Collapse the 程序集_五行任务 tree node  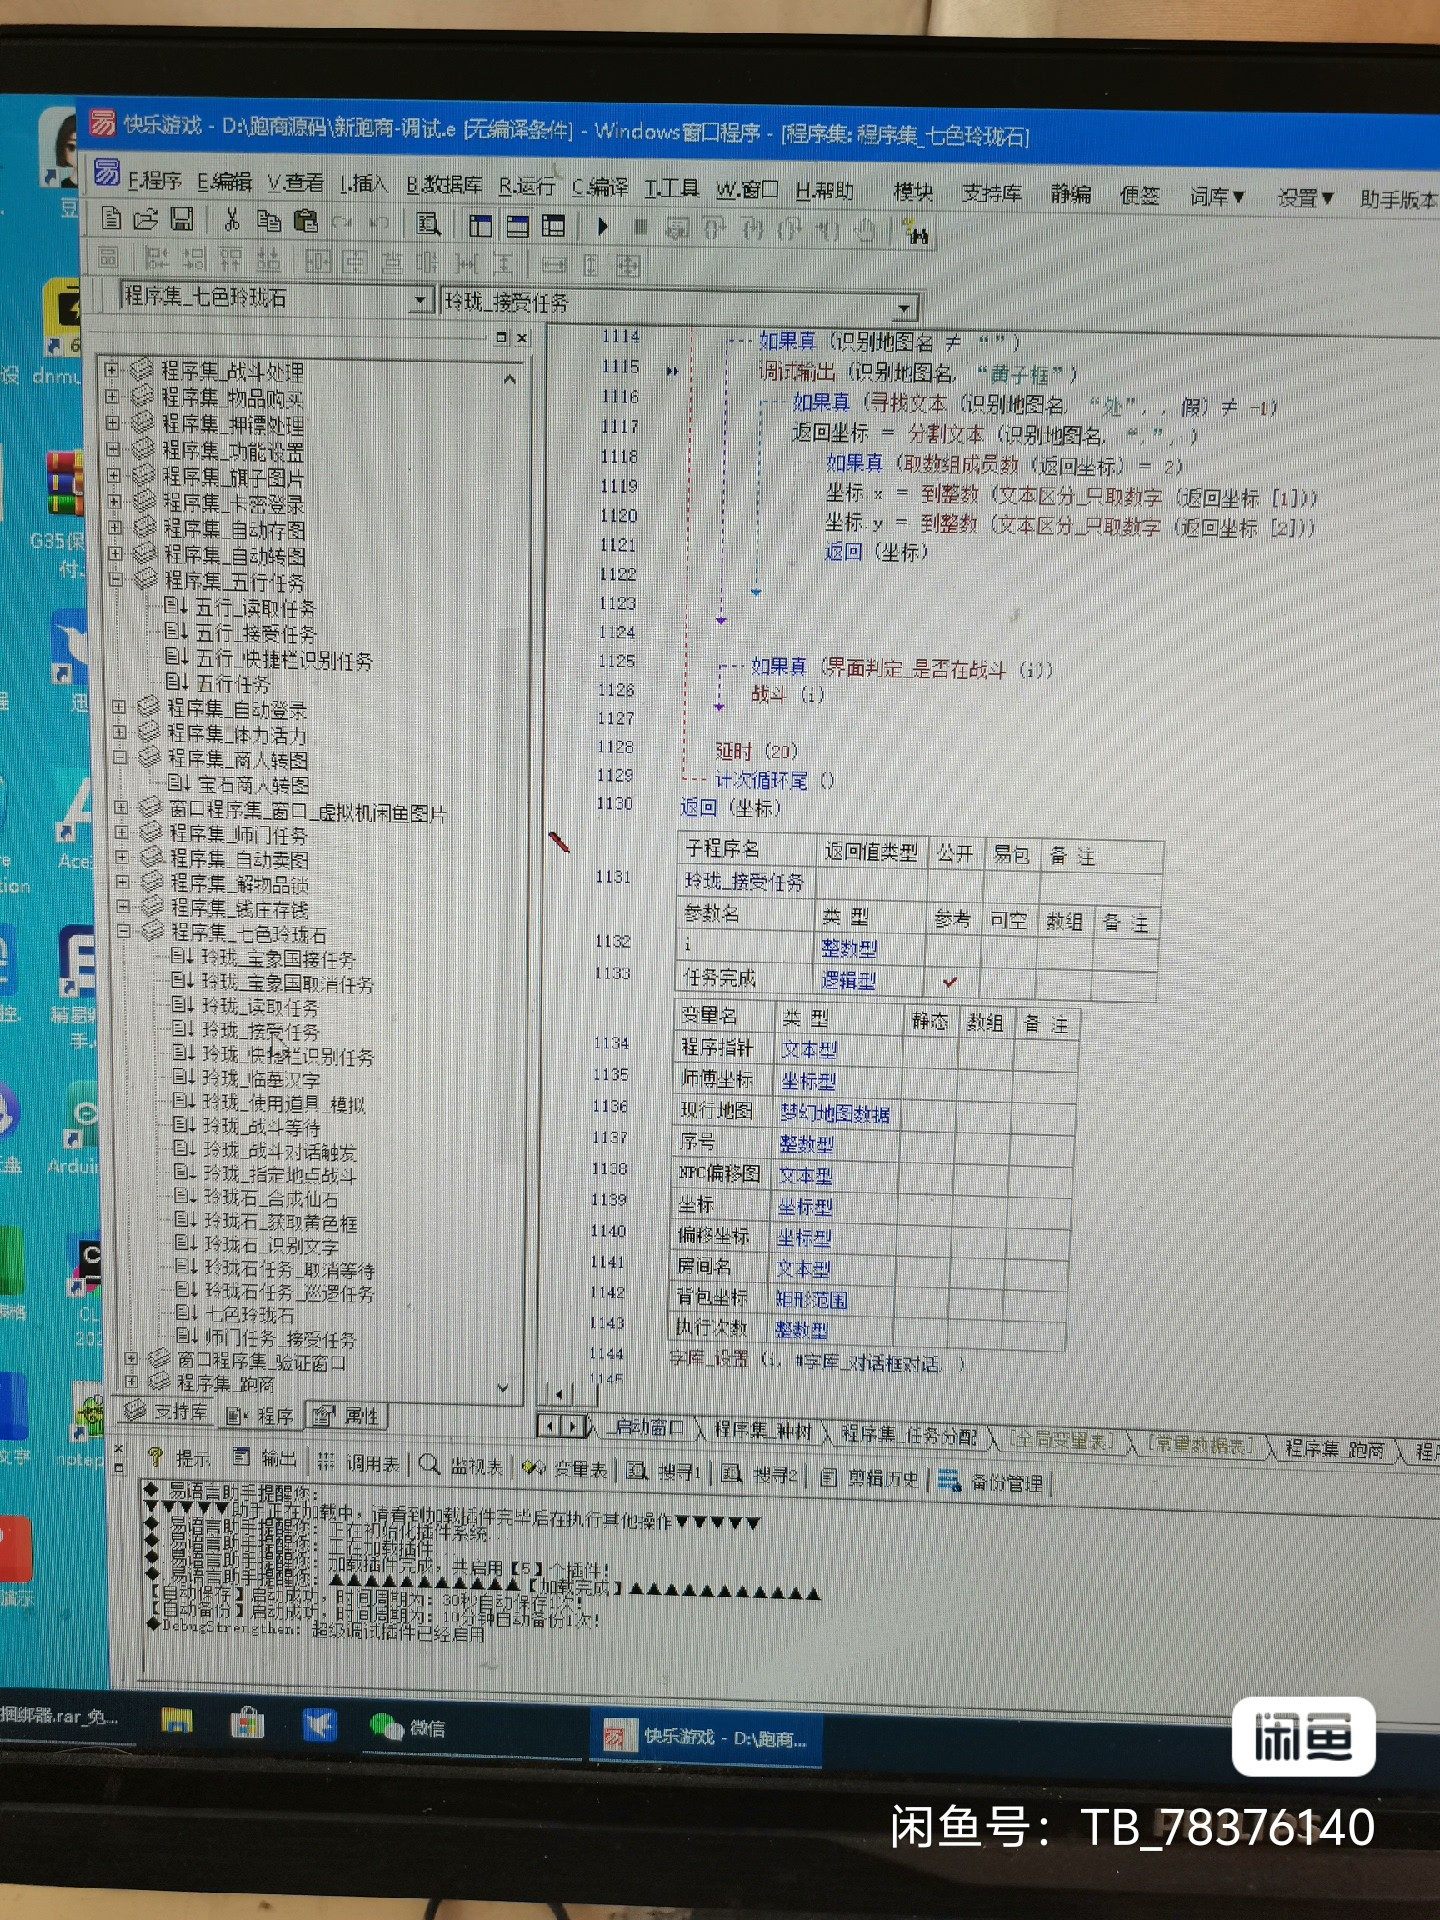[x=115, y=578]
